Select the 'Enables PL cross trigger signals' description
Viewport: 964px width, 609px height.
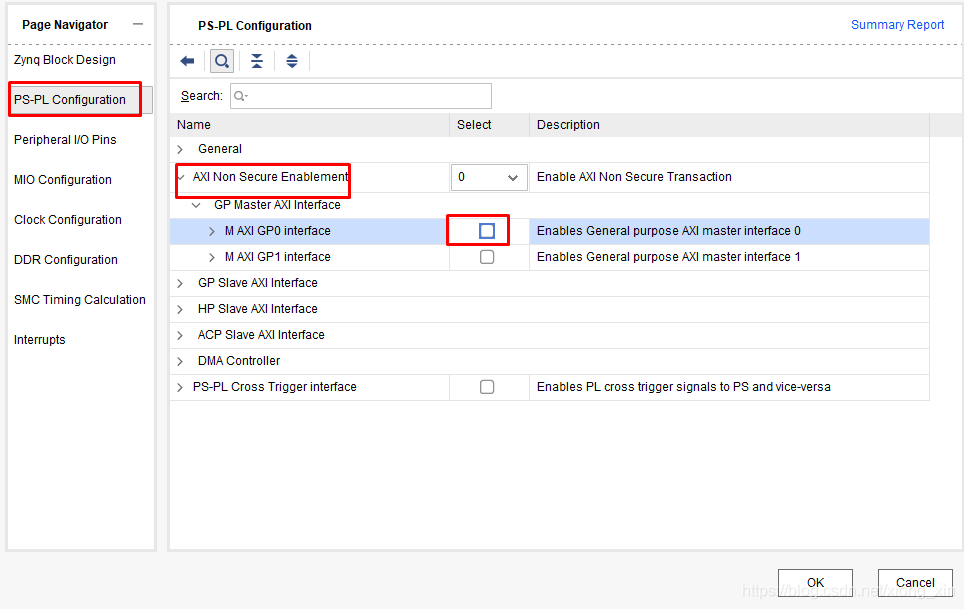[684, 387]
